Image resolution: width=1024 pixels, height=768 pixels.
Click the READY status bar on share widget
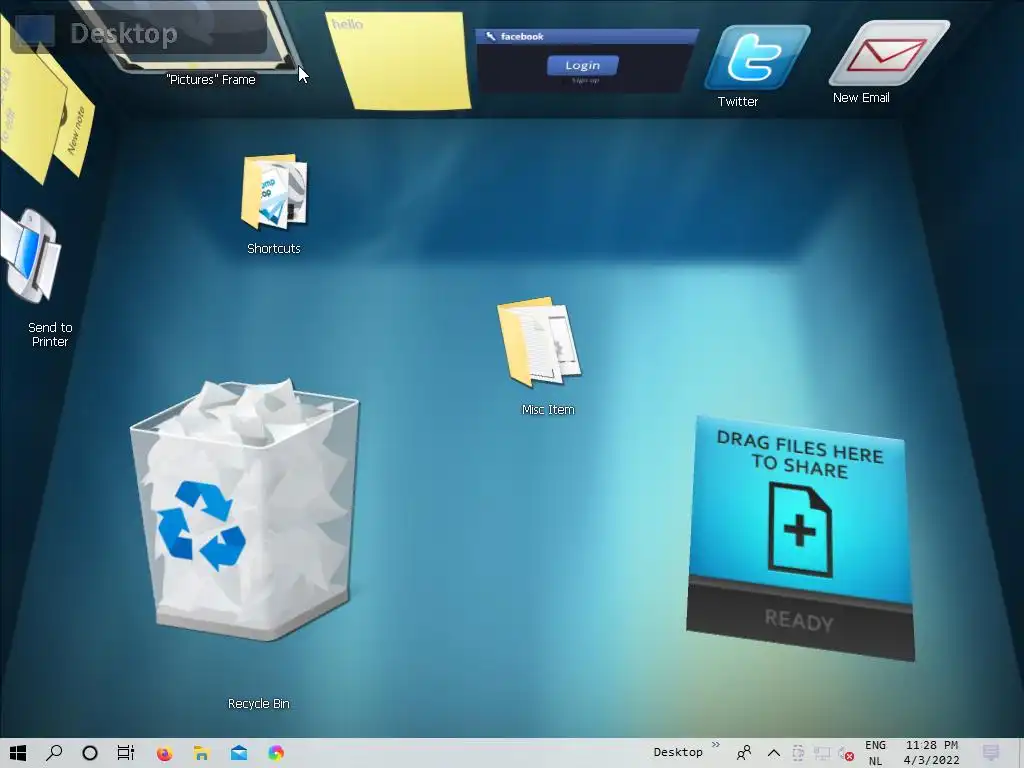[x=800, y=620]
